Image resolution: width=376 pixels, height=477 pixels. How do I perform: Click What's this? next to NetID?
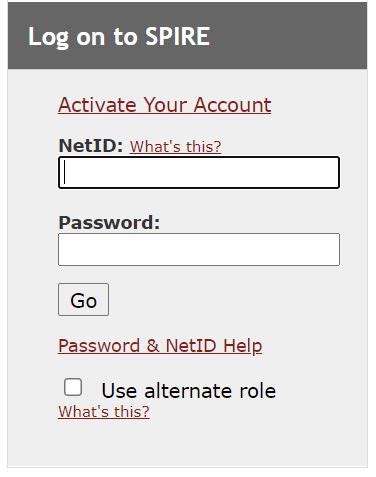175,147
